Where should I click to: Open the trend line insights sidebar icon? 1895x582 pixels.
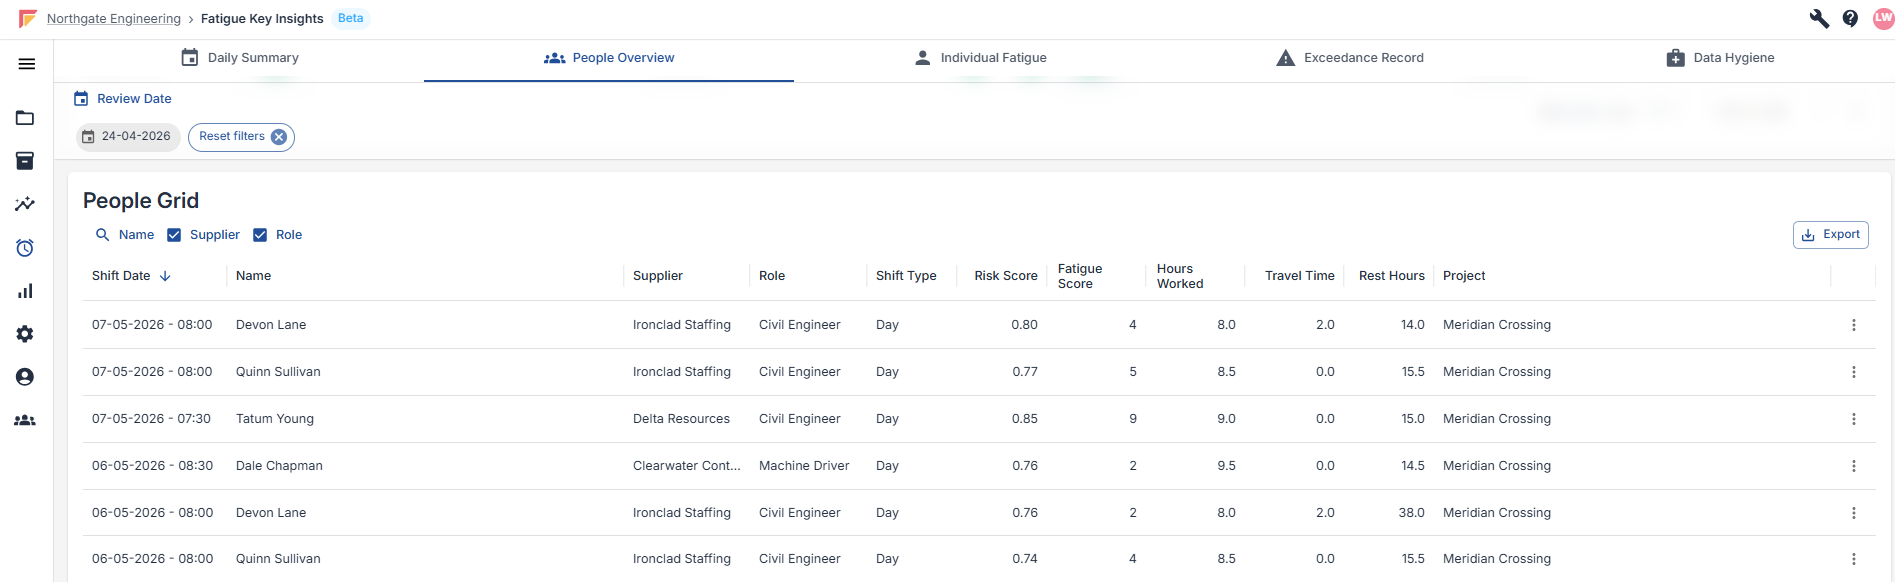point(25,204)
